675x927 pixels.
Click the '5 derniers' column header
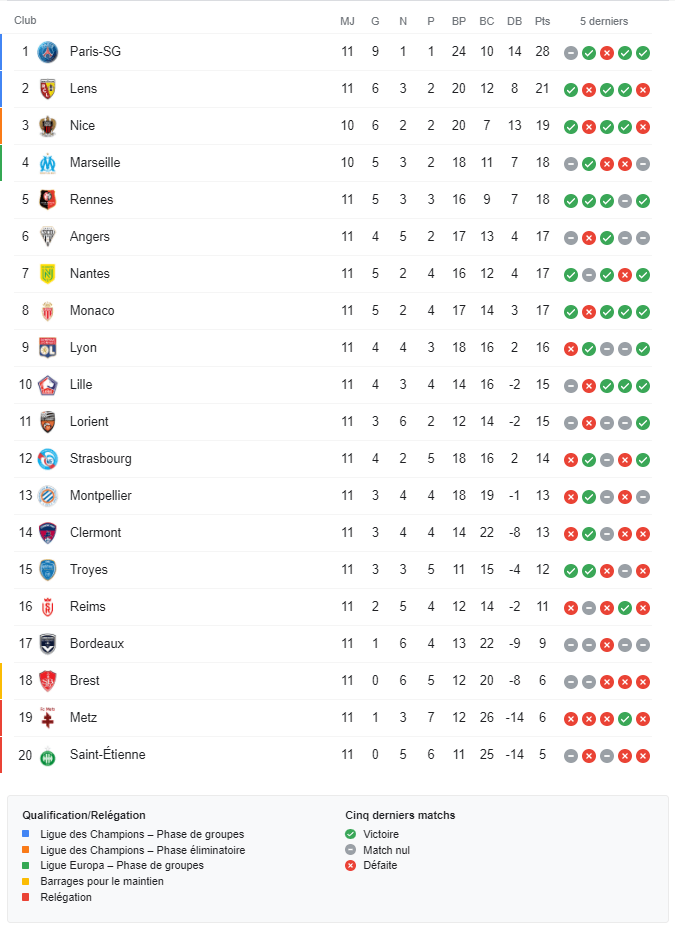[x=604, y=21]
